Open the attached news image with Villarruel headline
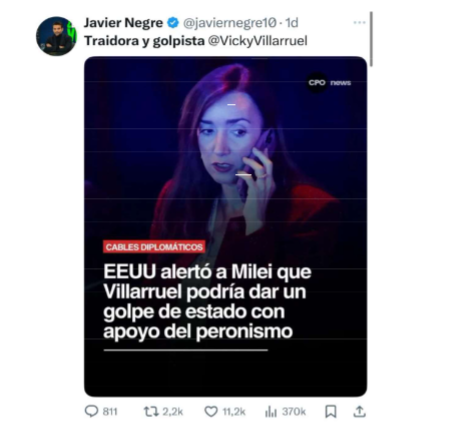Viewport: 472px width, 444px height. point(226,227)
